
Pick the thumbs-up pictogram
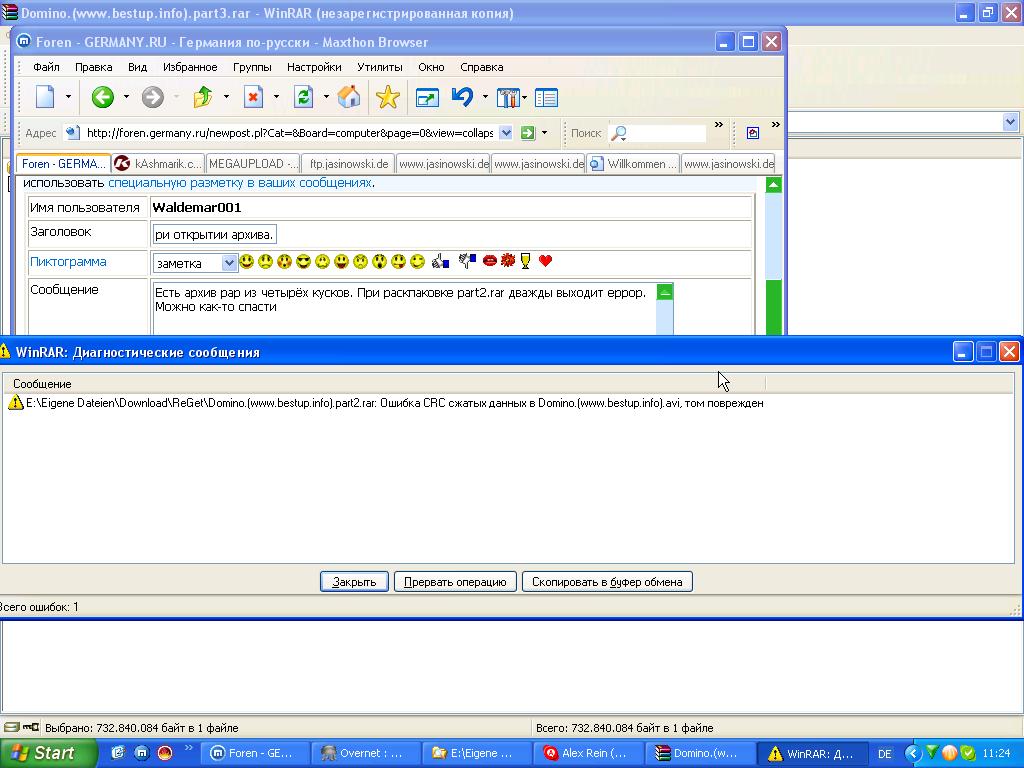(x=441, y=262)
